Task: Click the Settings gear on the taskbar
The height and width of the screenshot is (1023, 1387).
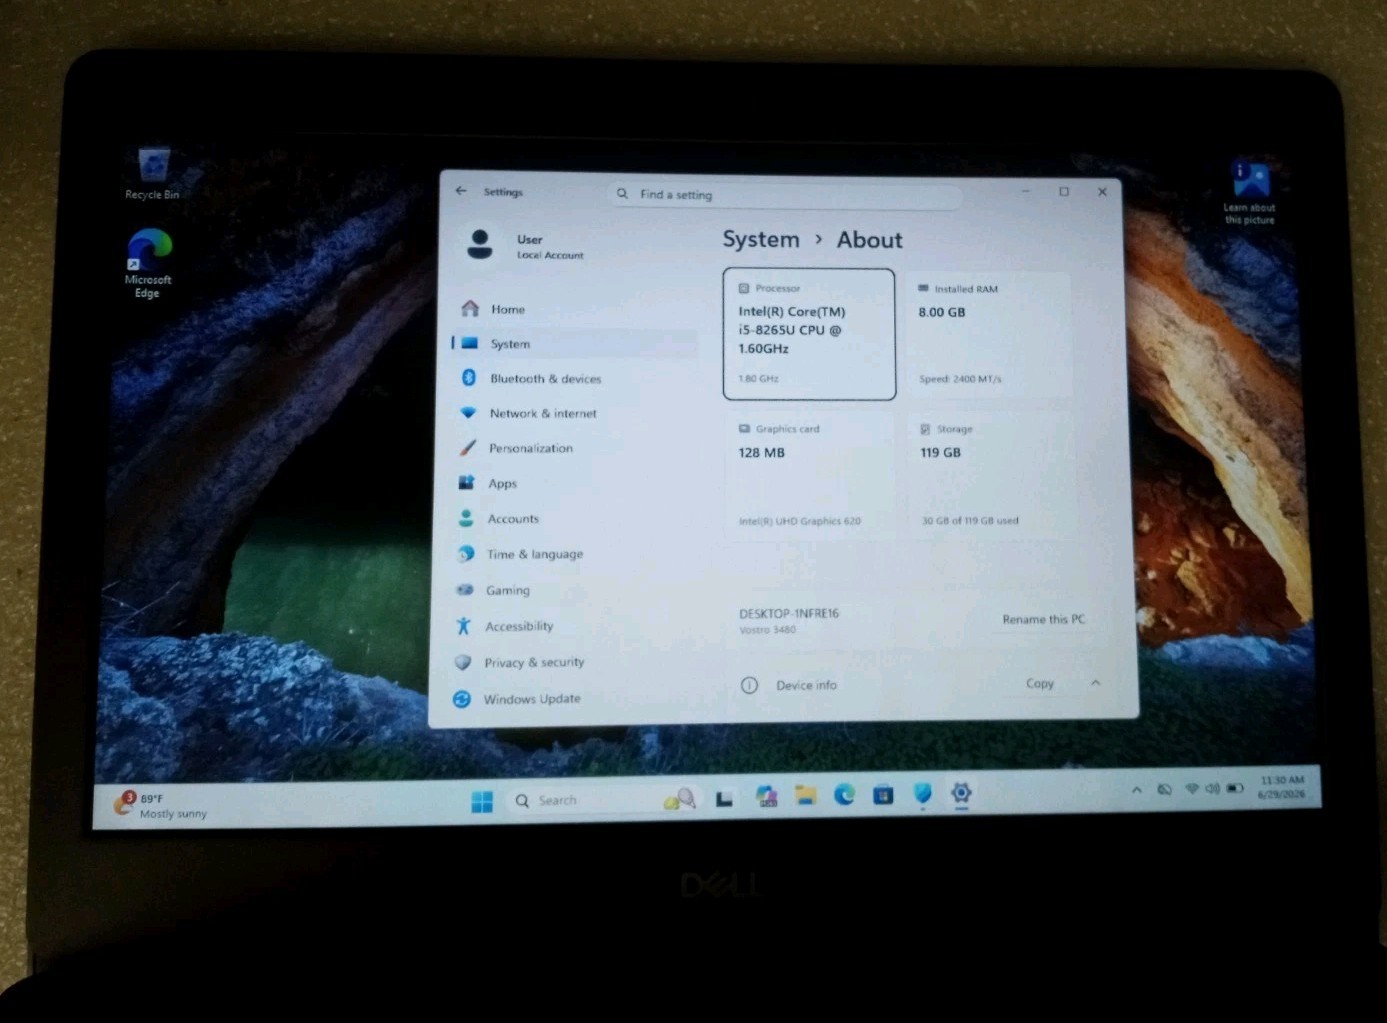Action: (961, 792)
